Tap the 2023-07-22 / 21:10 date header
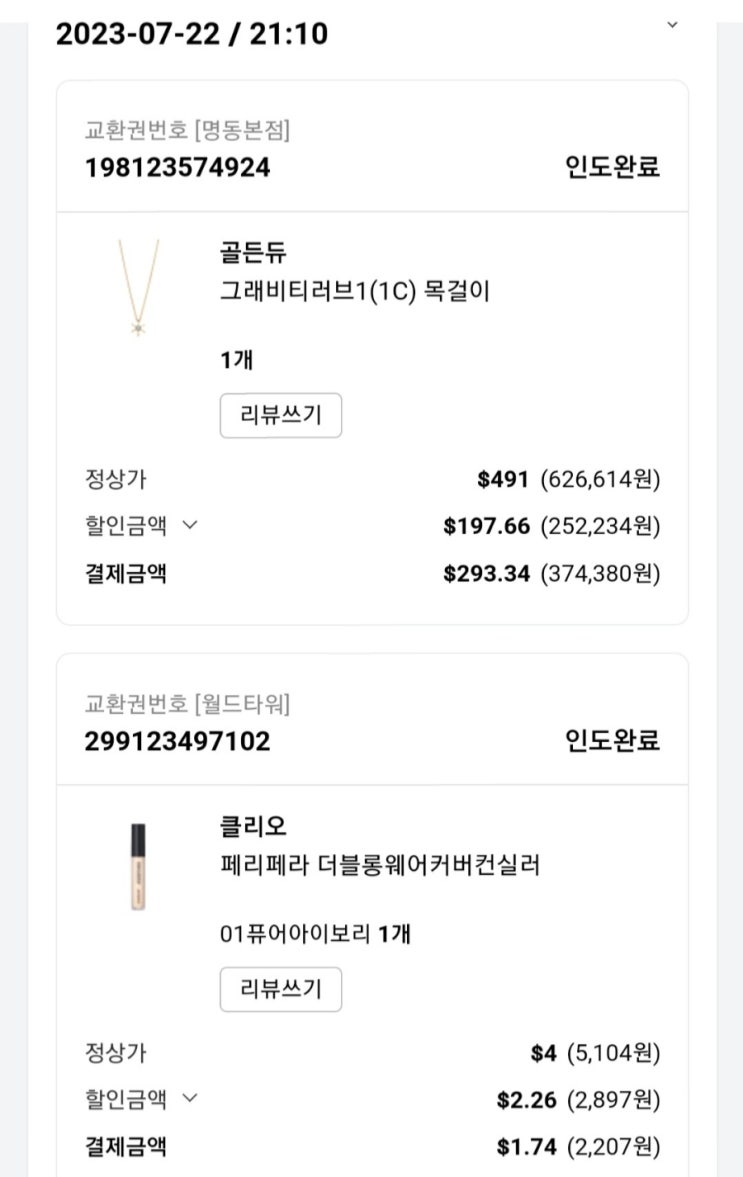Image resolution: width=743 pixels, height=1177 pixels. click(192, 34)
